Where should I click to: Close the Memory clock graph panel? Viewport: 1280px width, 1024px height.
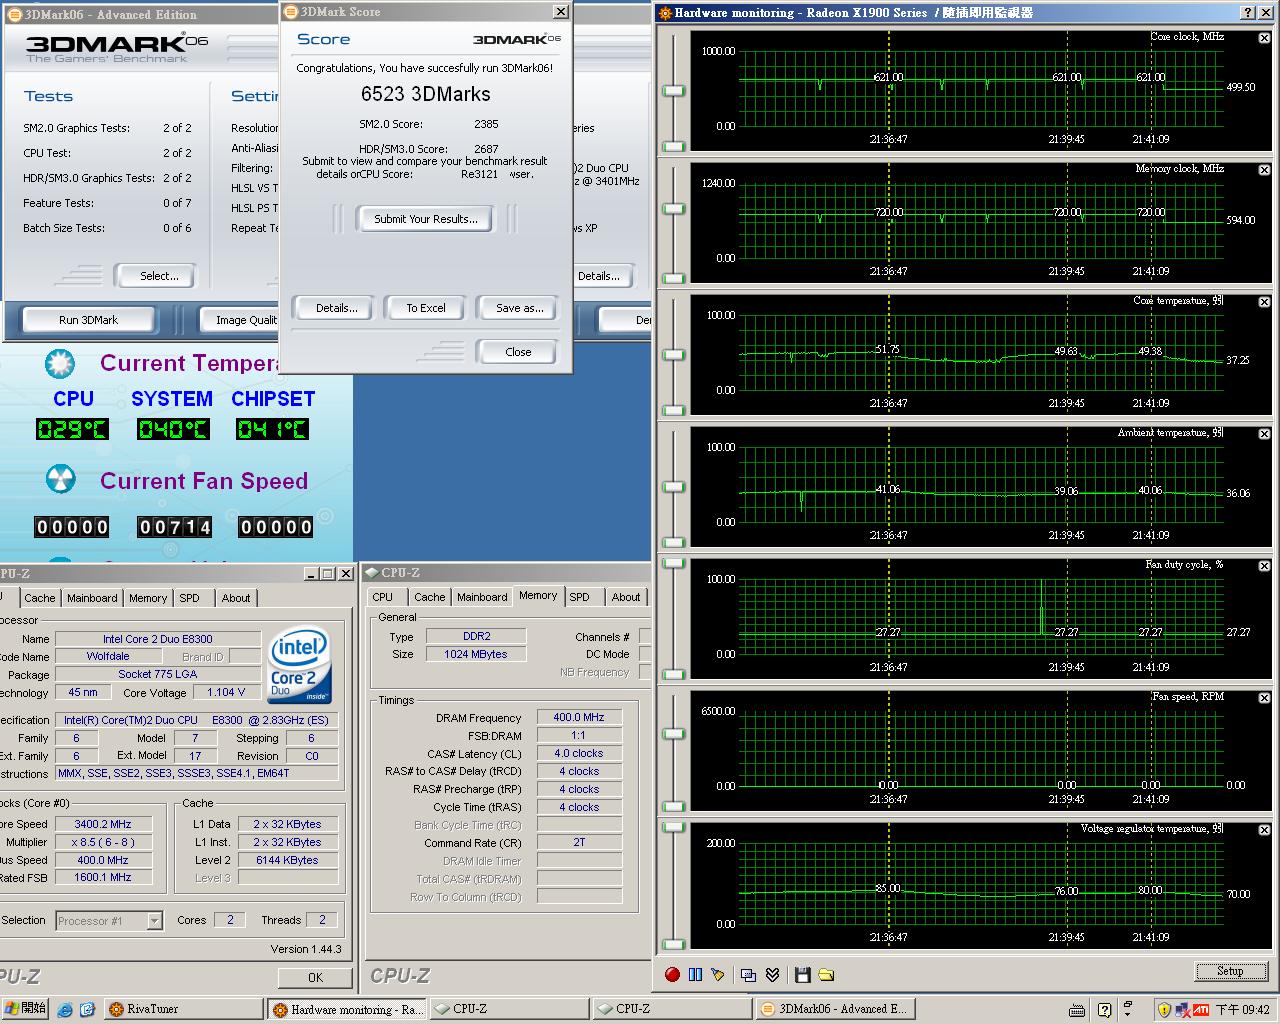[1264, 170]
